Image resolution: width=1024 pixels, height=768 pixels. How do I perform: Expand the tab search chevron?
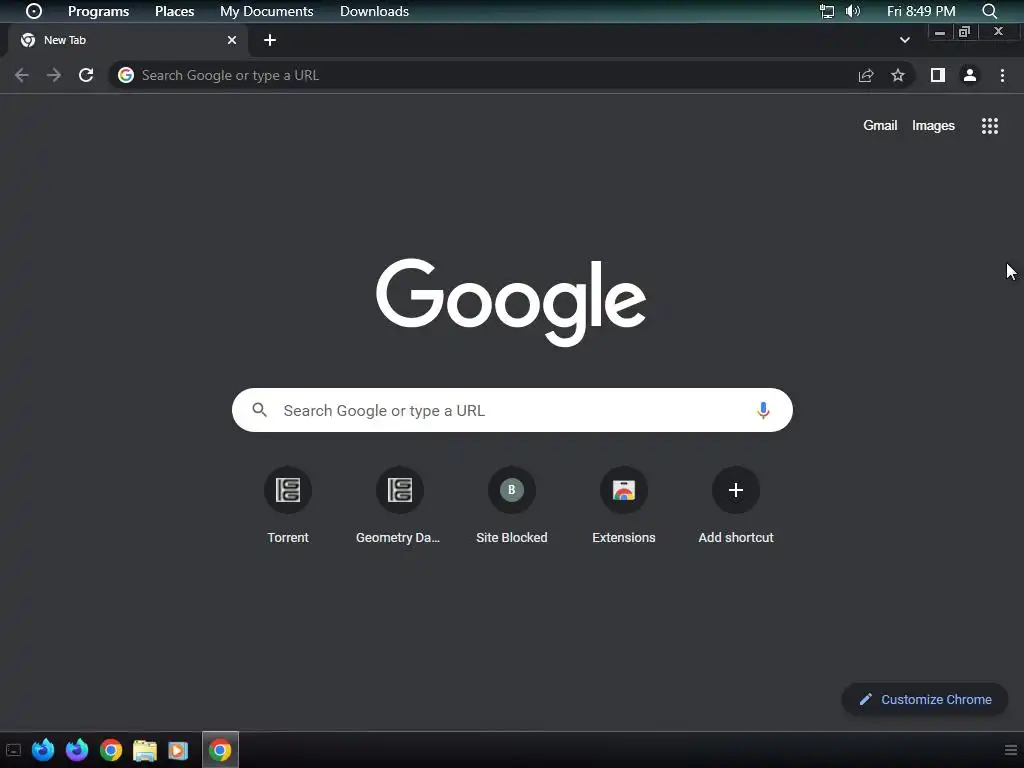(904, 40)
